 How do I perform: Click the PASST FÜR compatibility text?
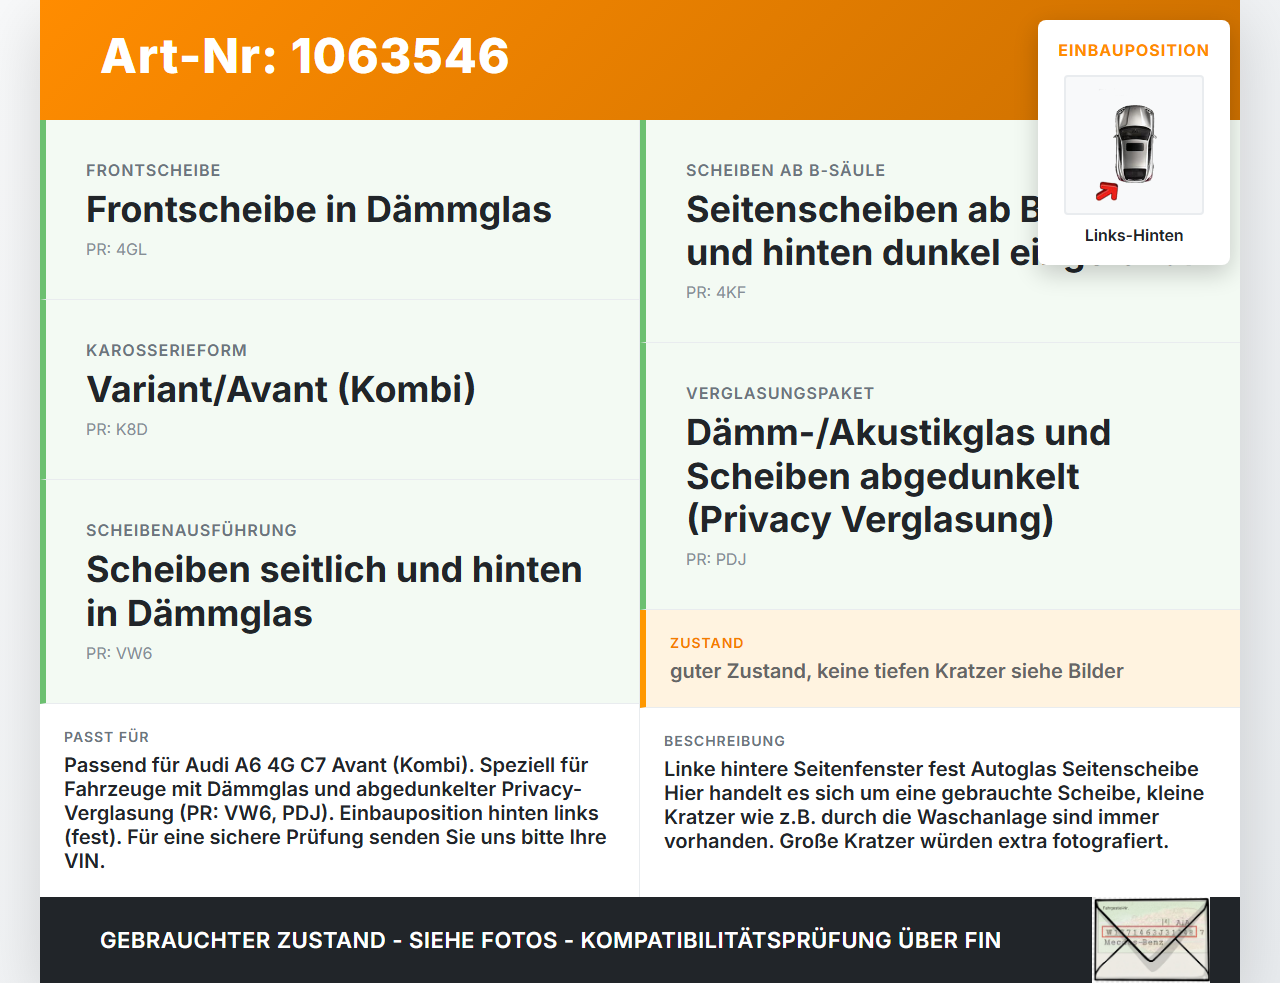pos(335,813)
